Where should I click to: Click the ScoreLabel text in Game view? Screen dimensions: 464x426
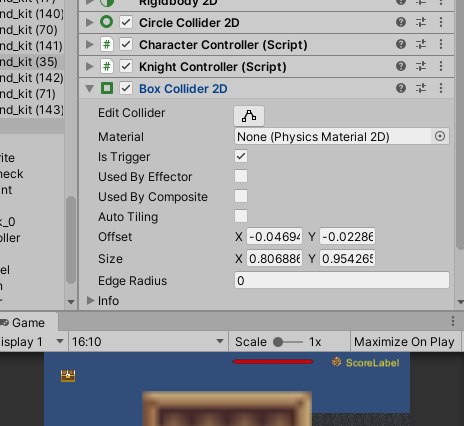pos(372,363)
